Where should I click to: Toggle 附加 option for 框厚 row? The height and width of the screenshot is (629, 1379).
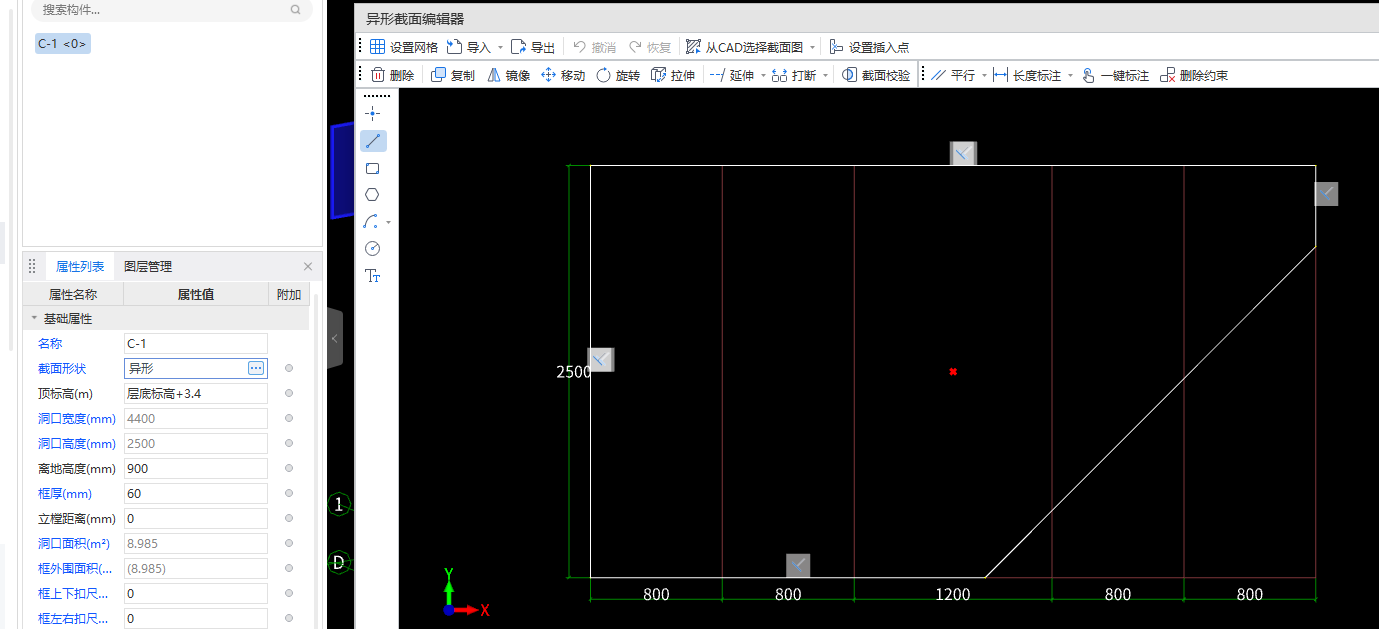point(289,494)
